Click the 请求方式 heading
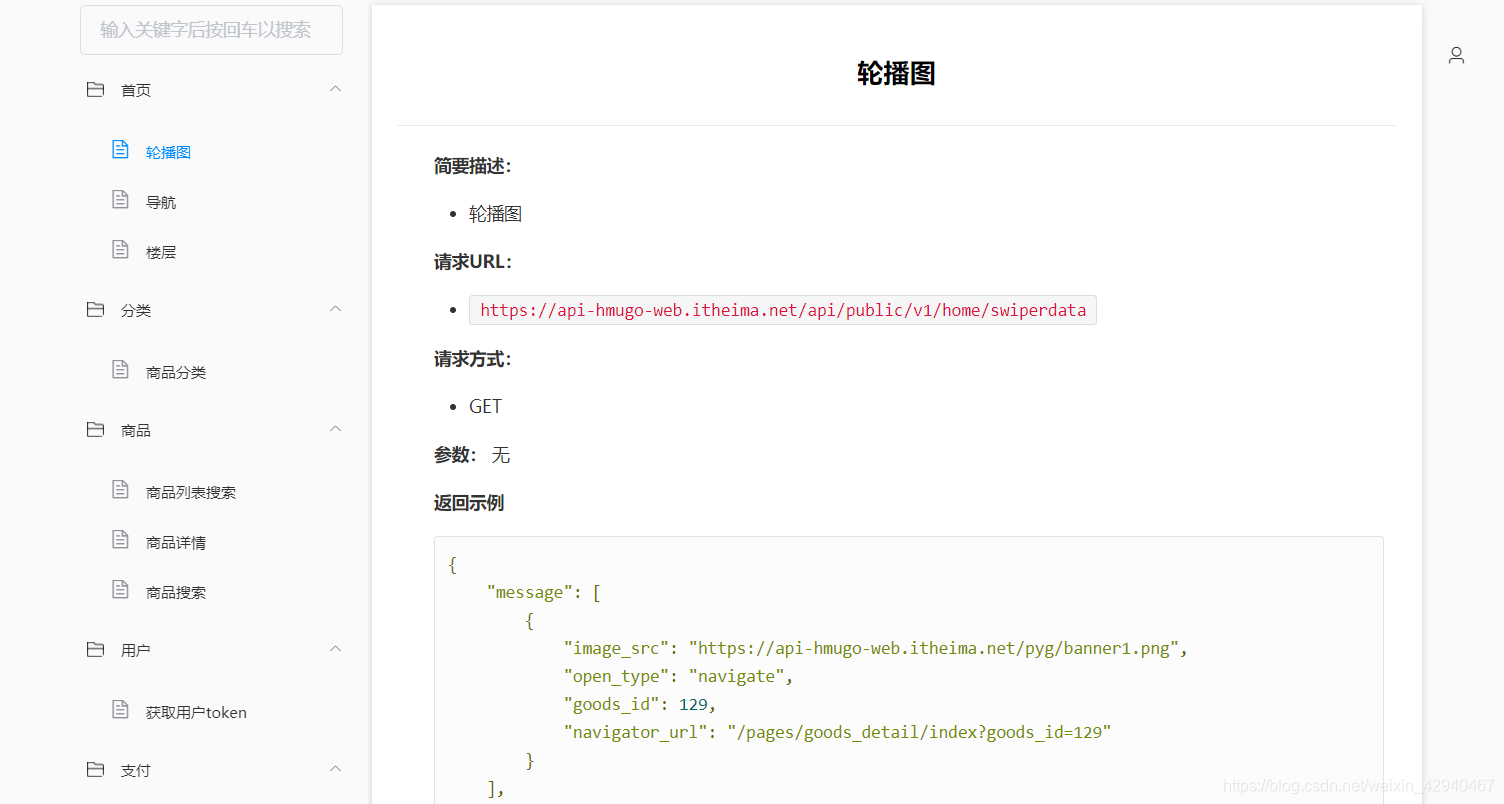 pos(473,359)
